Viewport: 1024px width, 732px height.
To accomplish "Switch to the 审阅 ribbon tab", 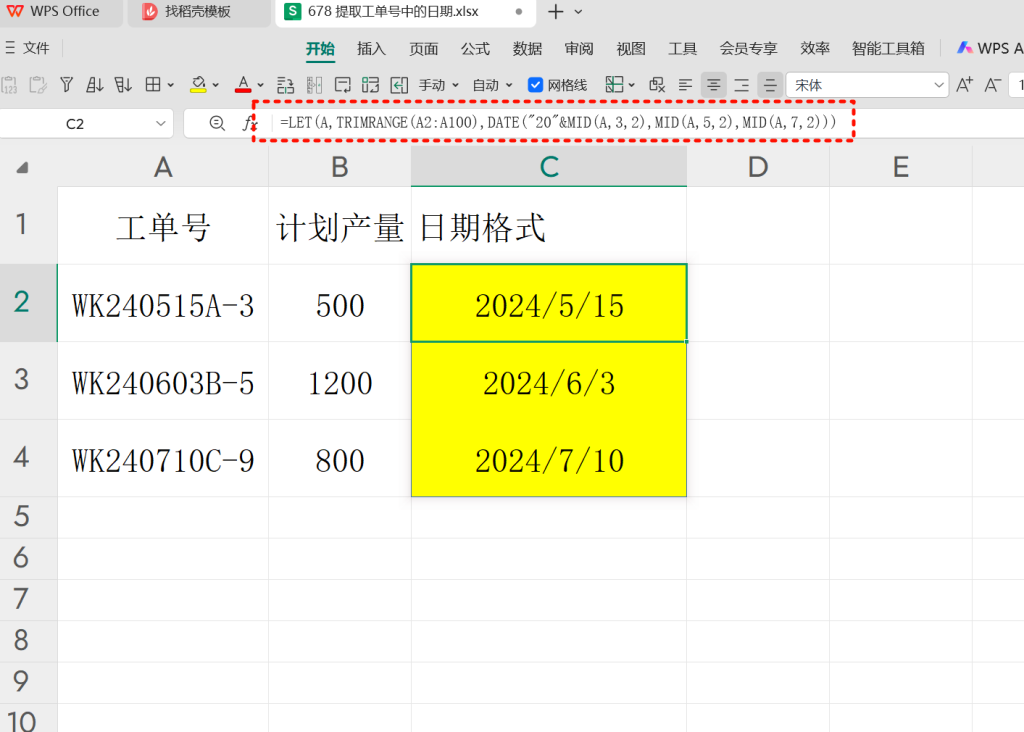I will [579, 48].
